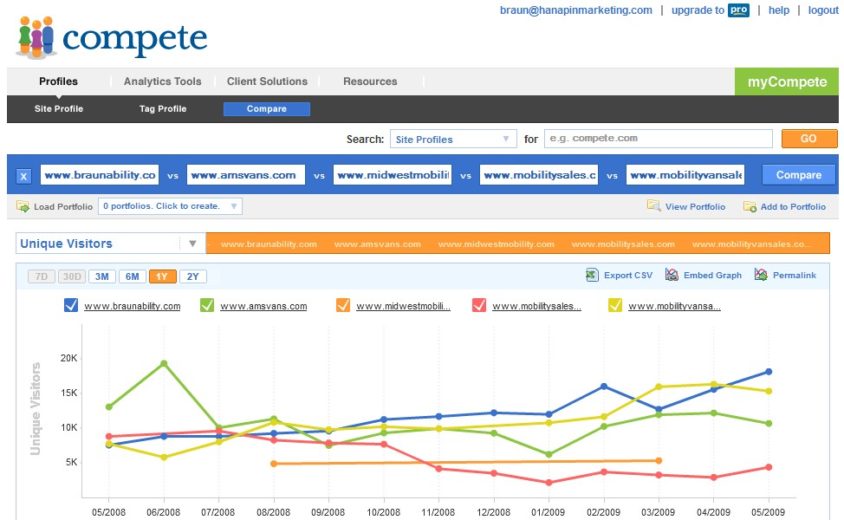
Task: Click the www.mobilitysales compare input field
Action: point(539,175)
